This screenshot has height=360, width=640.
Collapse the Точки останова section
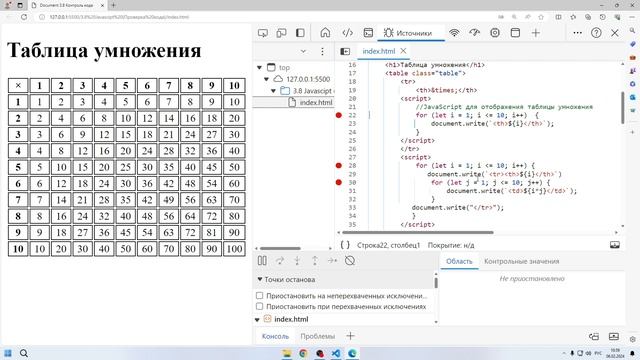click(x=260, y=279)
